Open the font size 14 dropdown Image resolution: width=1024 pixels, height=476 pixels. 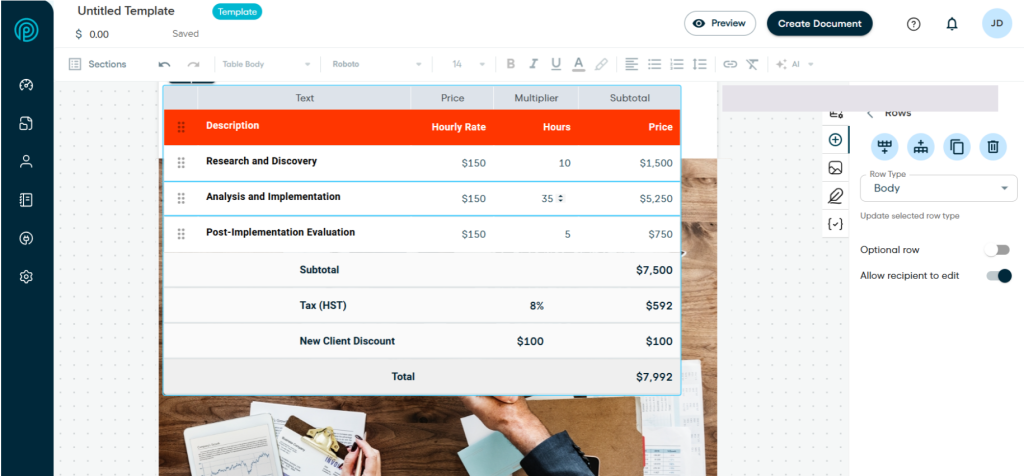468,64
